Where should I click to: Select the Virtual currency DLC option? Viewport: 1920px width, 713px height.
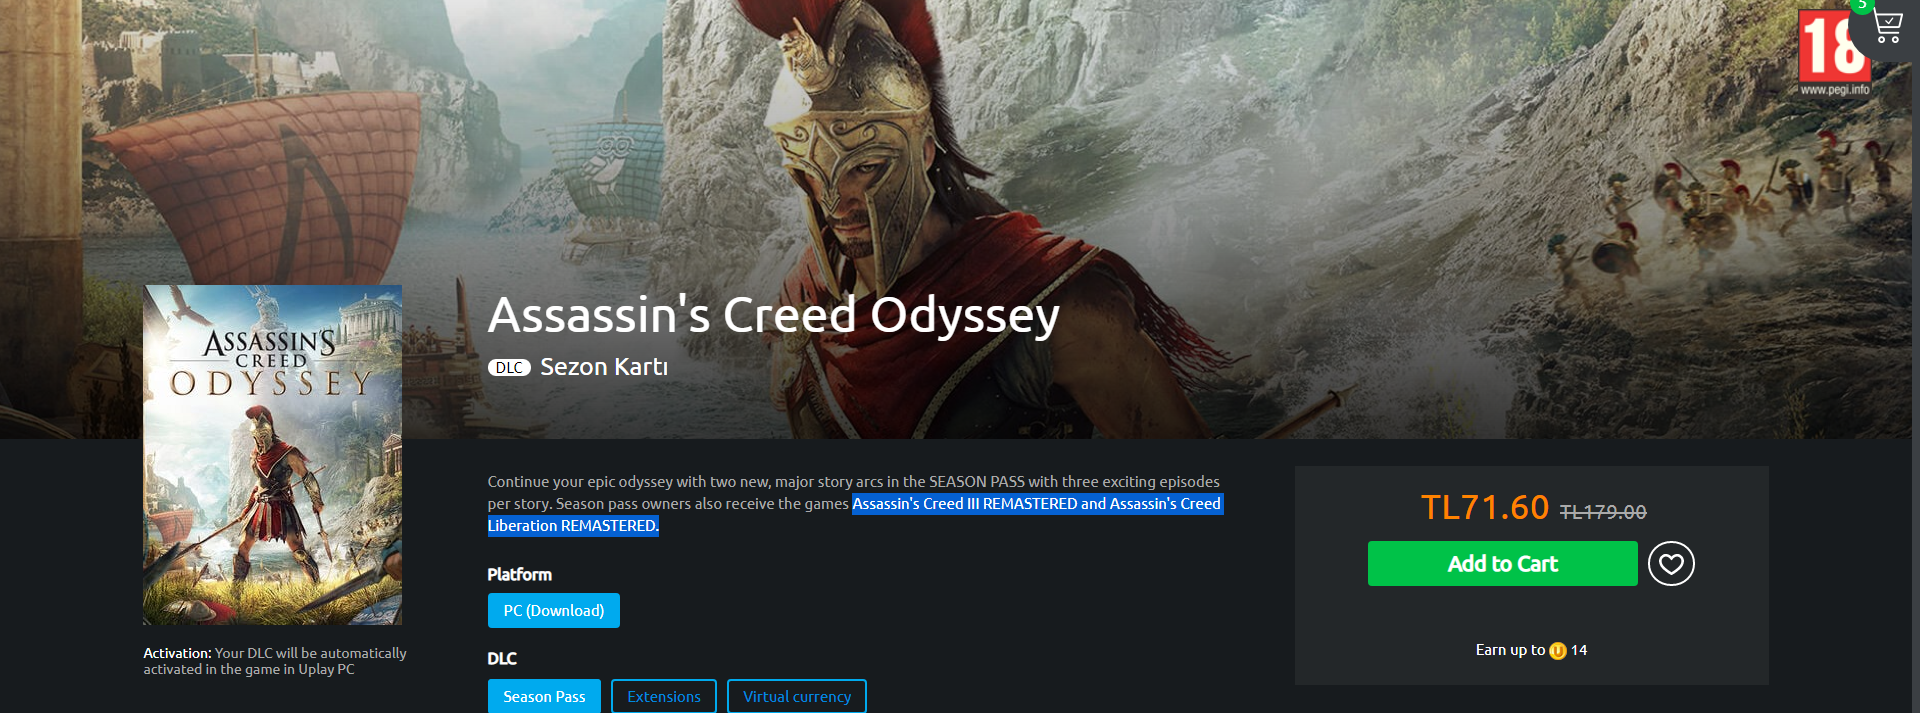point(797,697)
